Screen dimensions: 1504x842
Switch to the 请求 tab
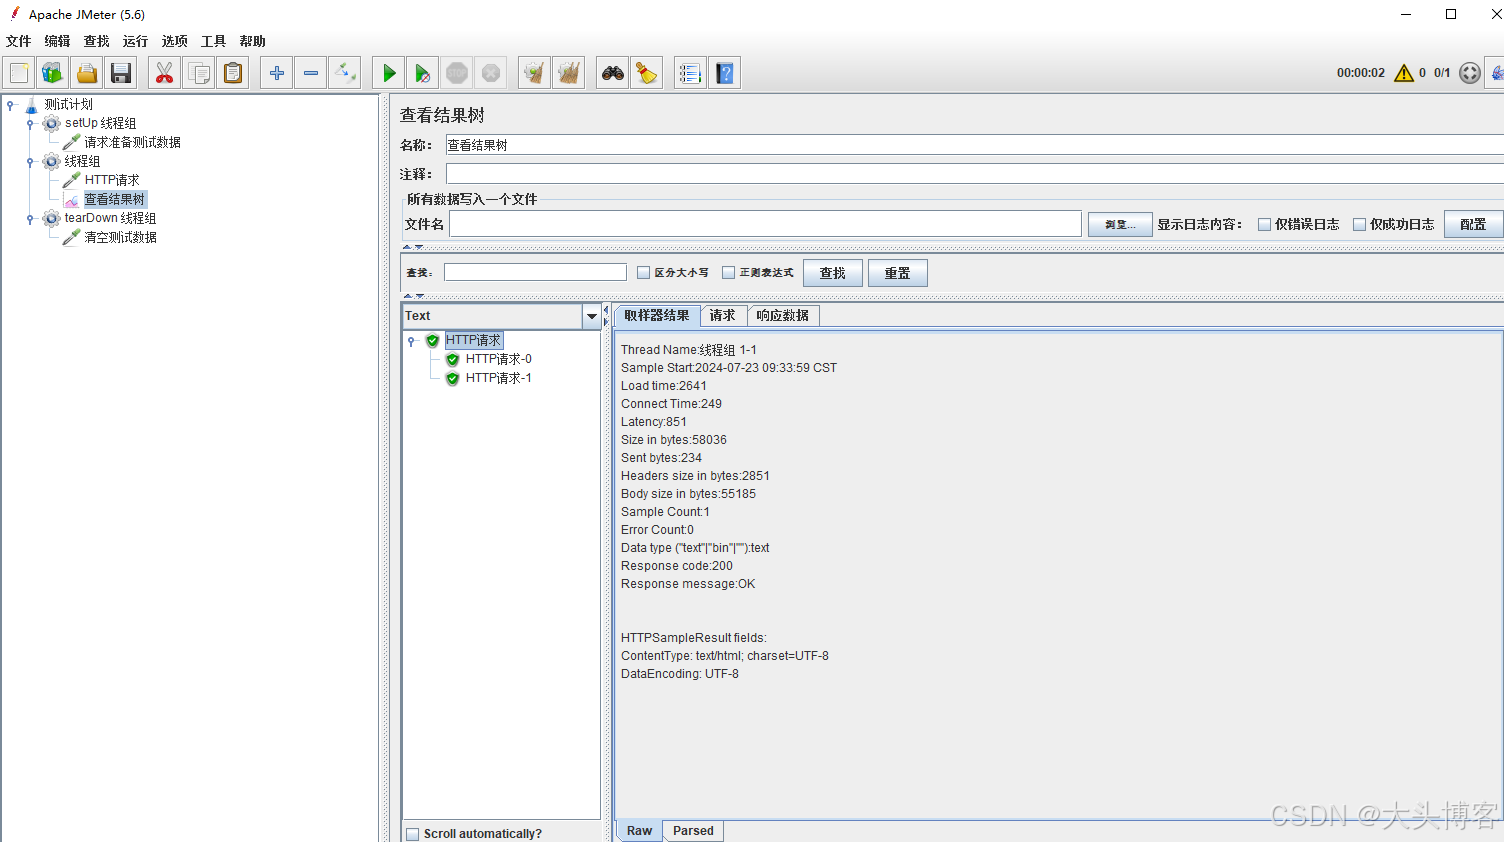pos(723,316)
